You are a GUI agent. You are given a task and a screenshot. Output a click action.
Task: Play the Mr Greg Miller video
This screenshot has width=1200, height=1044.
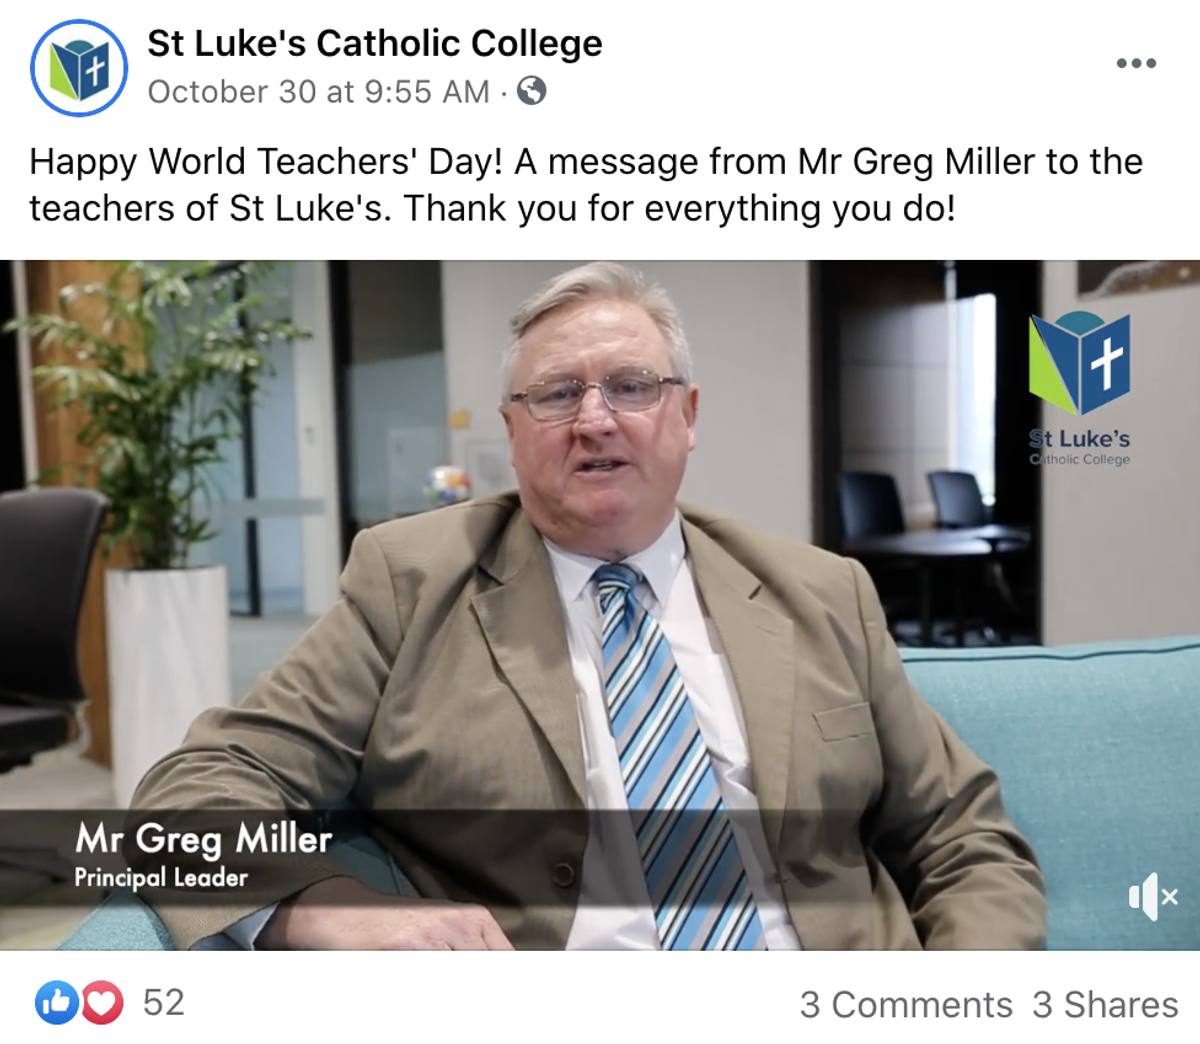tap(600, 605)
